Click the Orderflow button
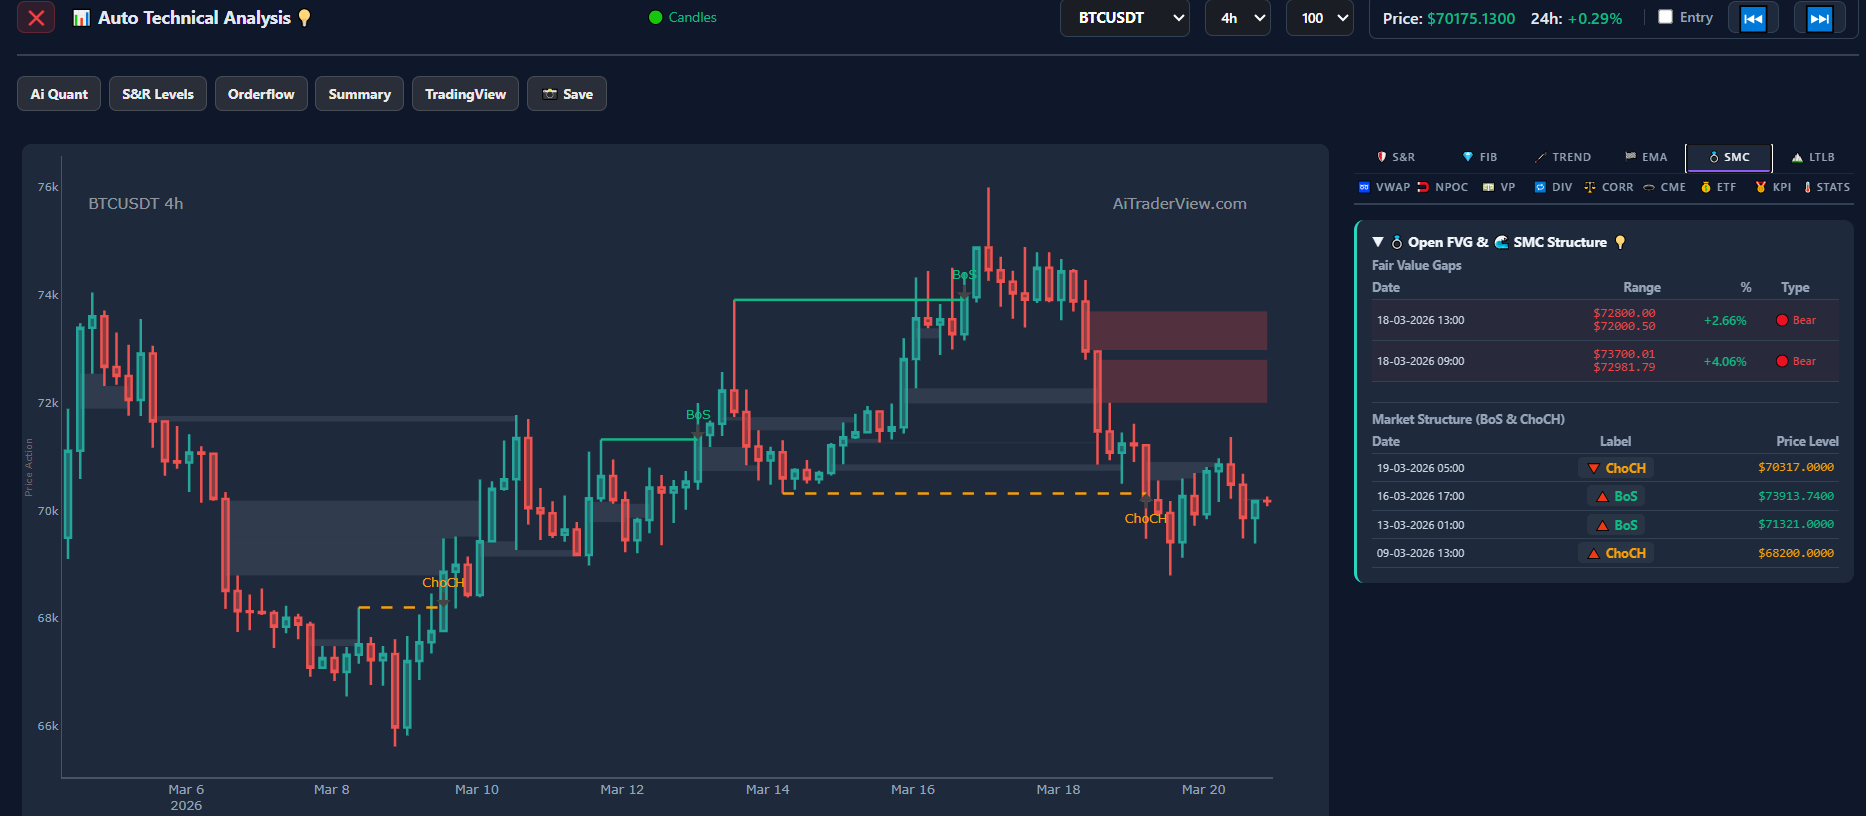The image size is (1866, 816). [261, 94]
